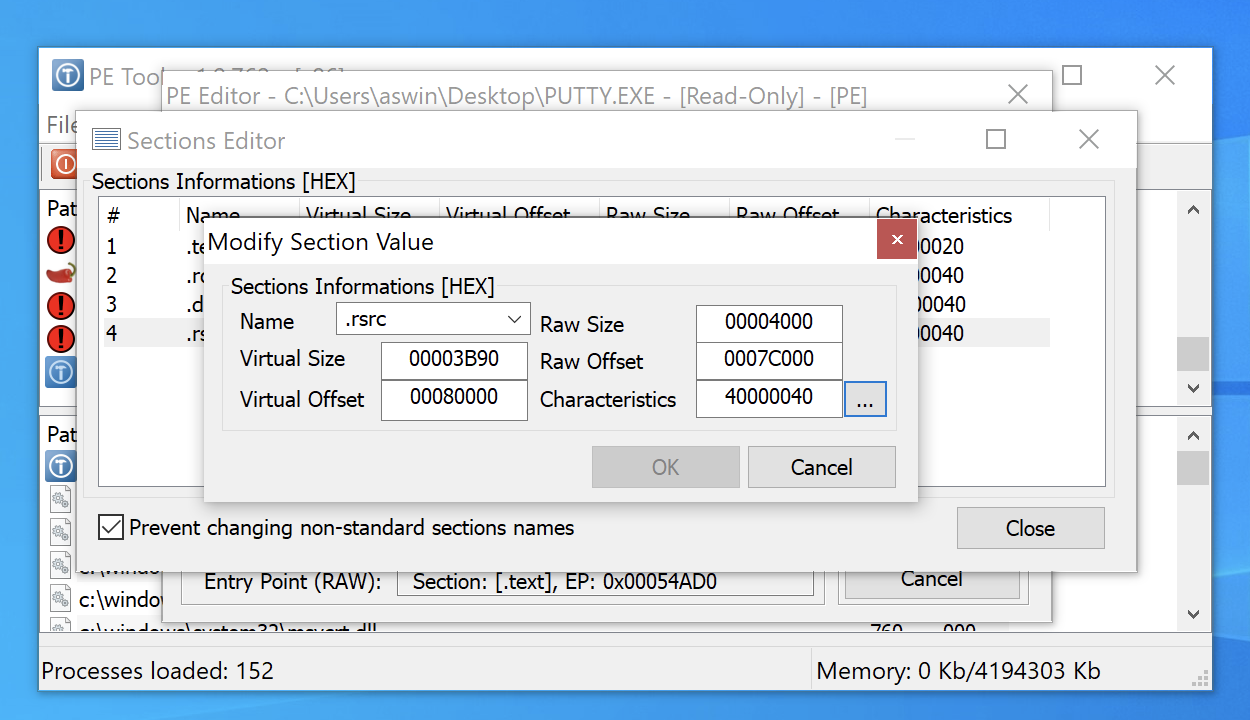
Task: Click the upper list scrollbar down arrow
Action: point(1192,387)
